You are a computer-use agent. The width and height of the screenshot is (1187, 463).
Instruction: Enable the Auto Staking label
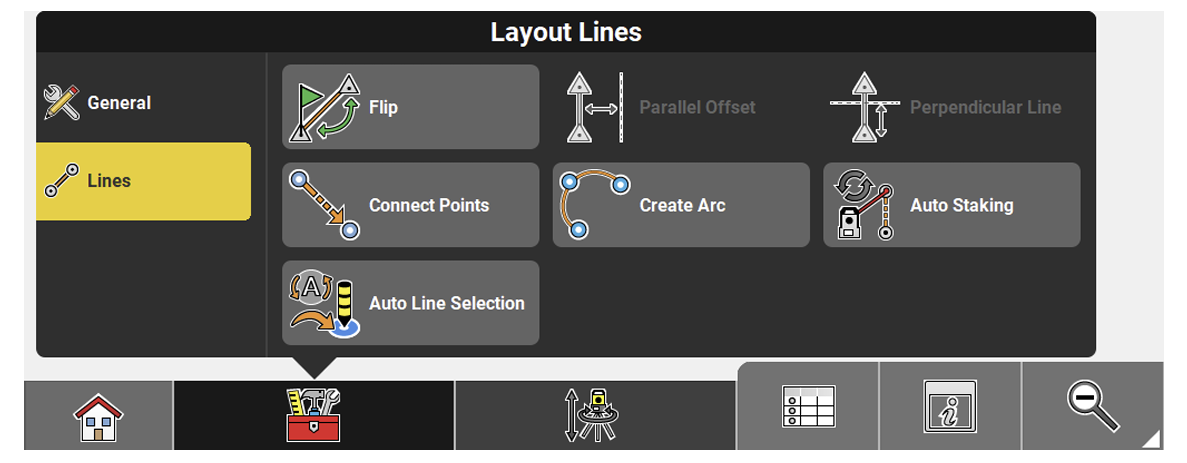point(961,205)
